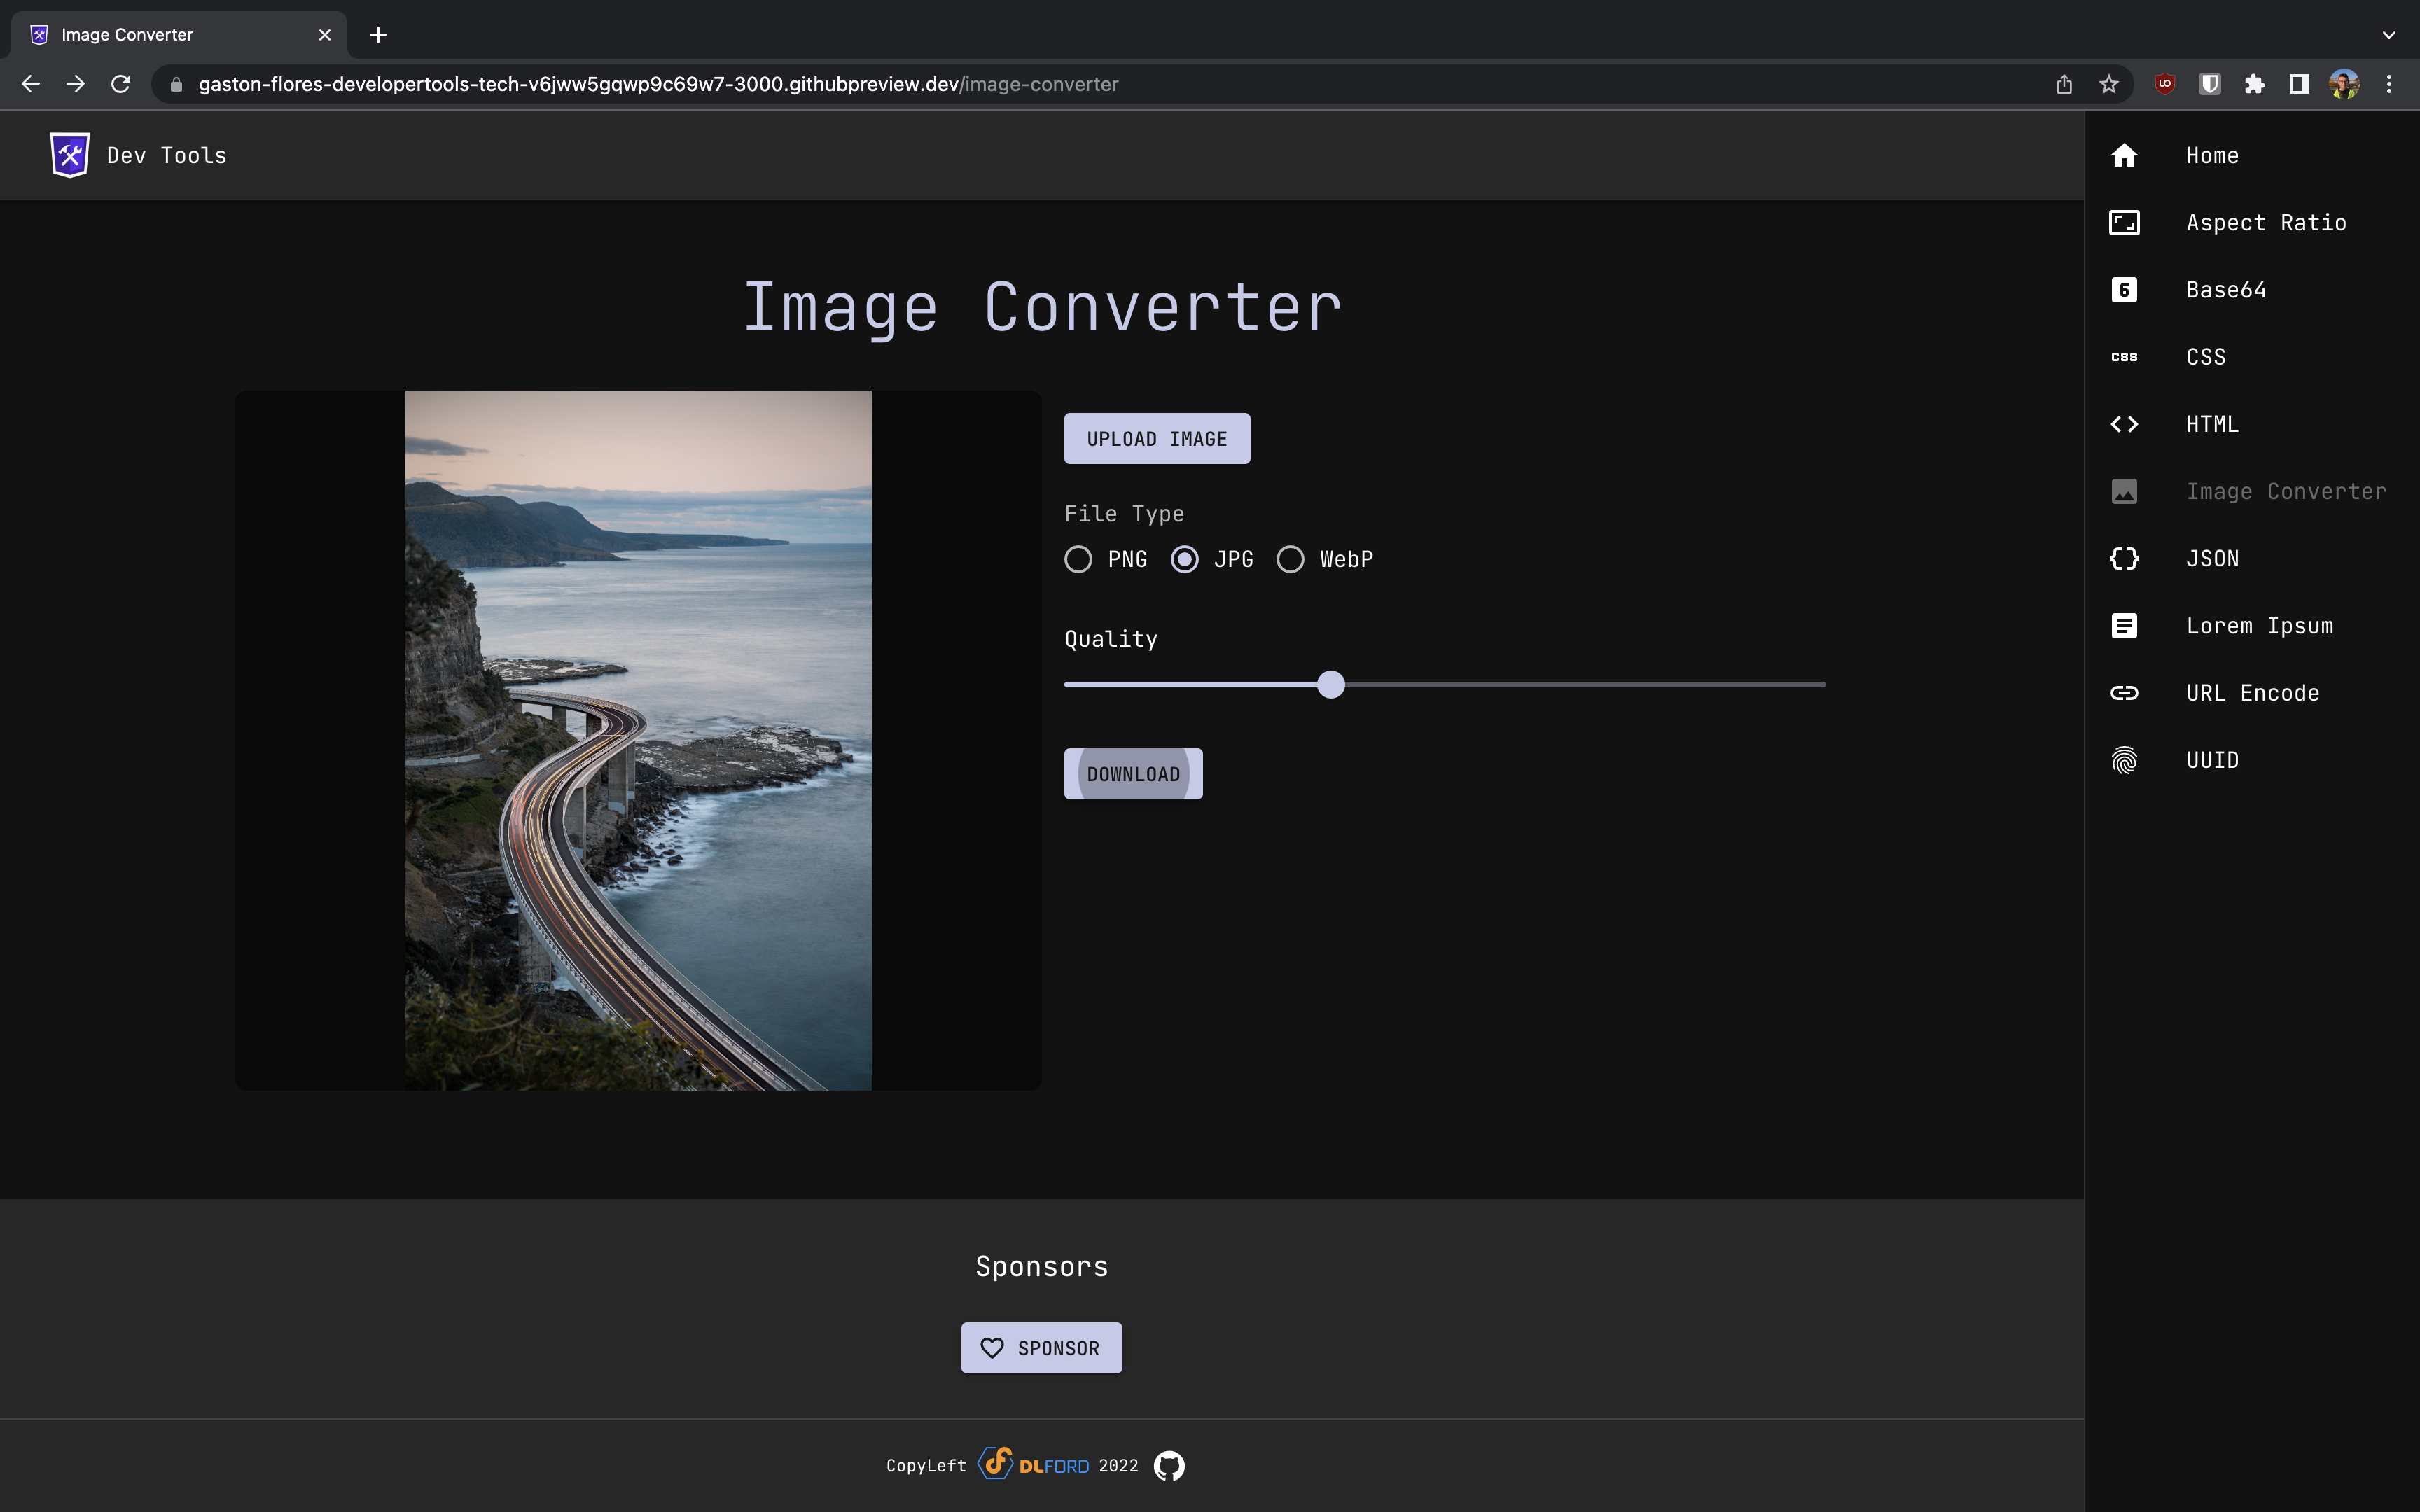Expand the browser tab search chevron
Viewport: 2420px width, 1512px height.
[2388, 35]
